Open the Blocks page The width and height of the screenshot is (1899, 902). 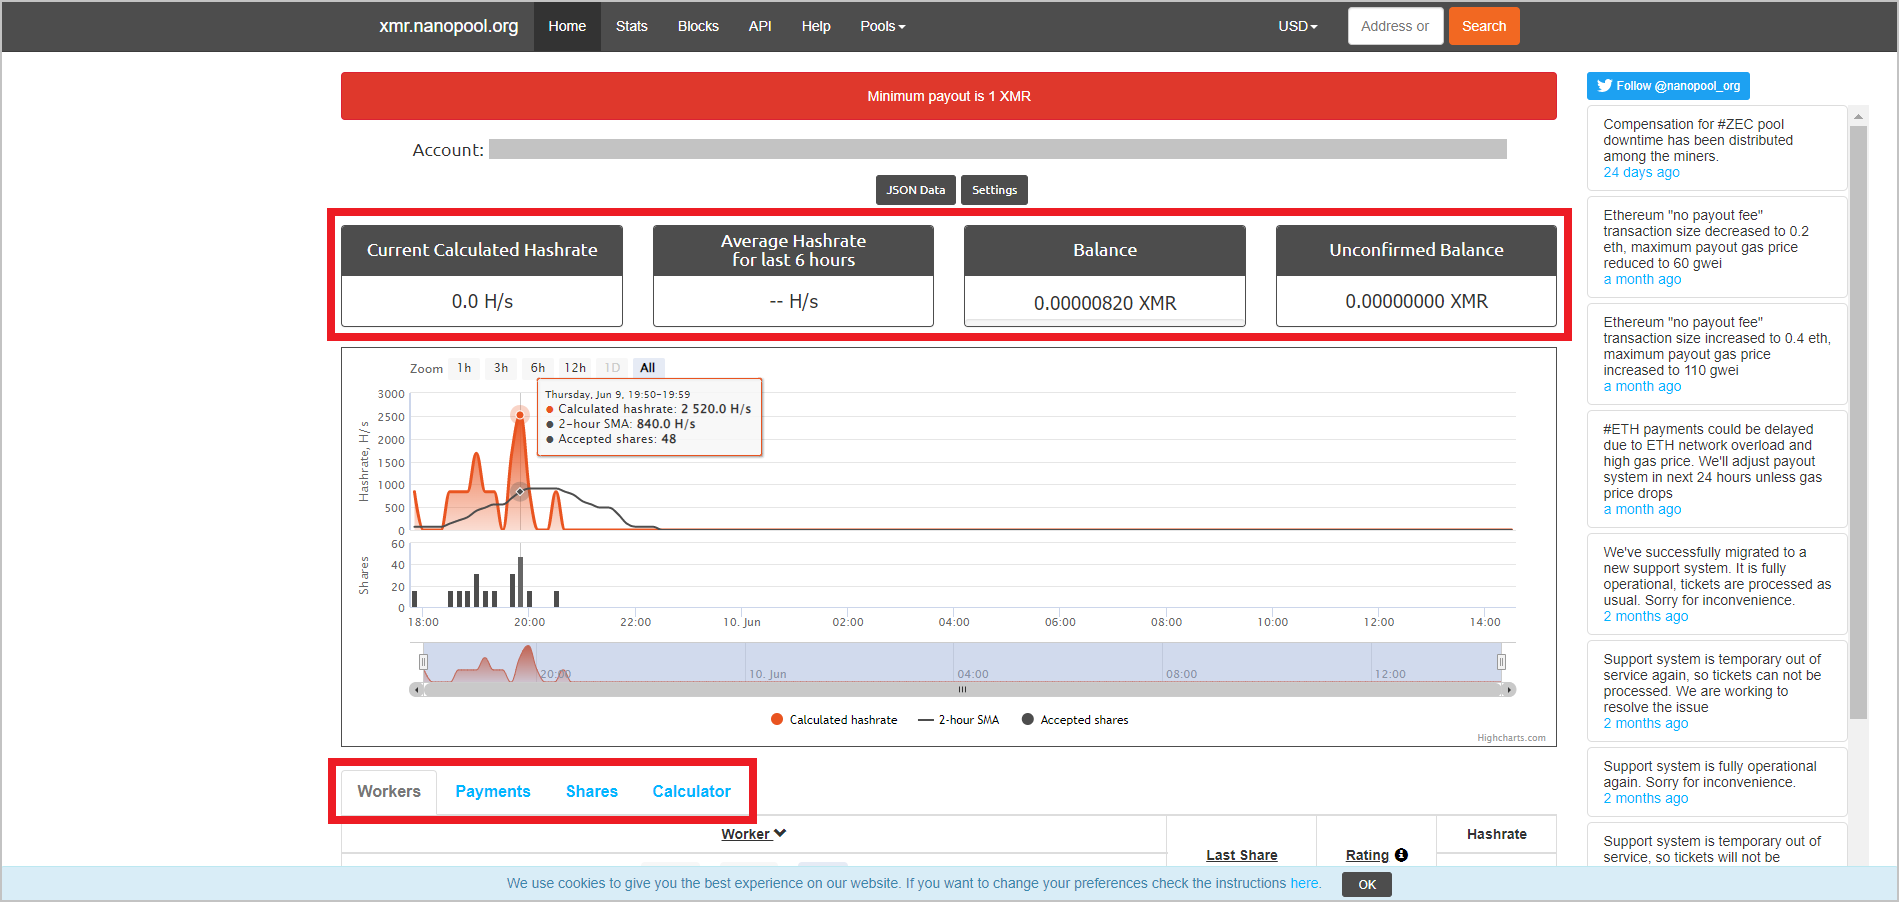click(698, 26)
